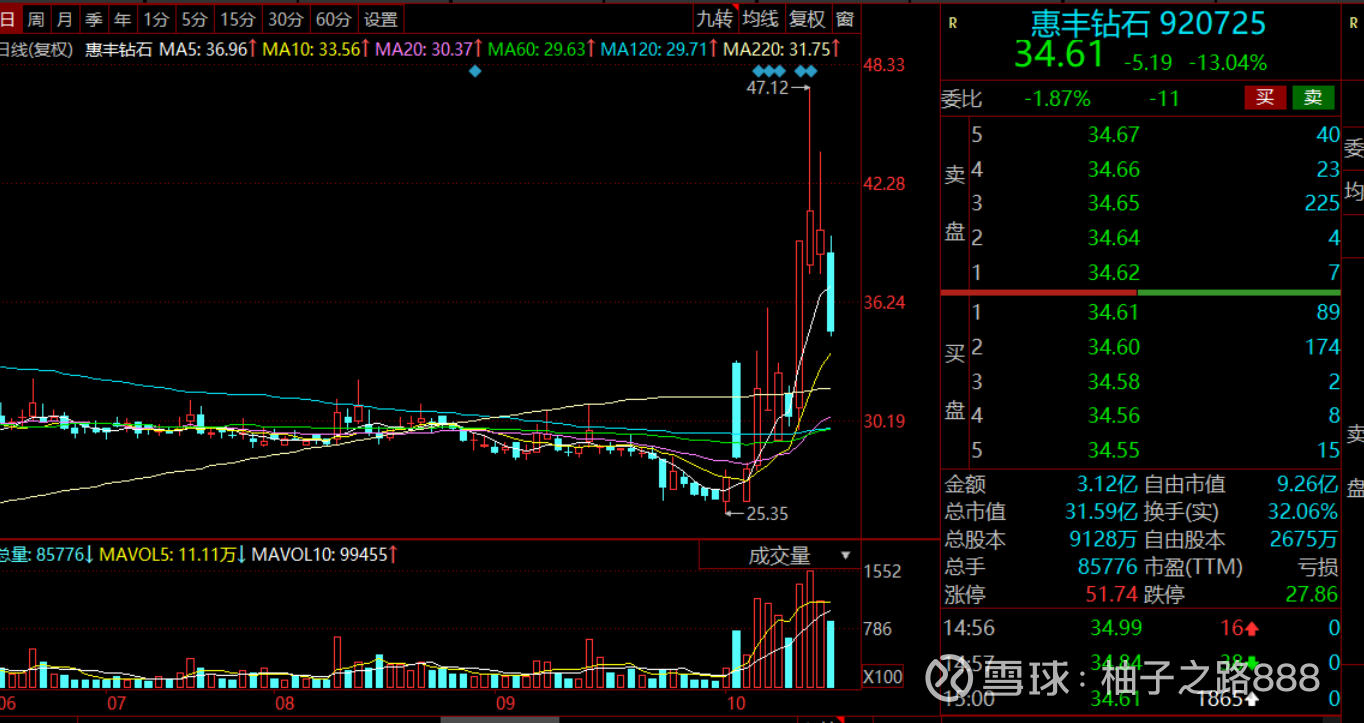
Task: Show the 5分 five-minute chart
Action: [194, 19]
